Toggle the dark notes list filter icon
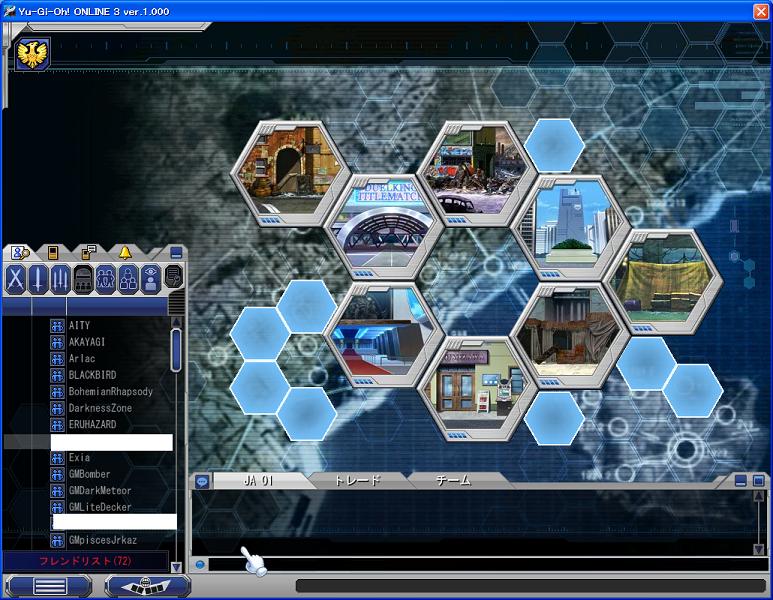Screen dimensions: 773x600 click(173, 277)
